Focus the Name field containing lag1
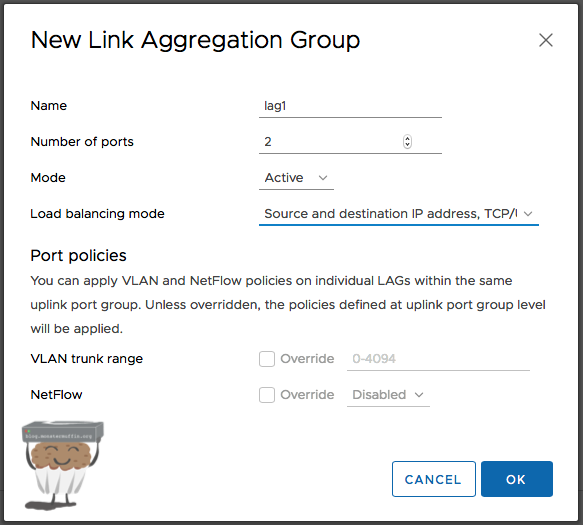Viewport: 583px width, 525px height. (x=350, y=106)
